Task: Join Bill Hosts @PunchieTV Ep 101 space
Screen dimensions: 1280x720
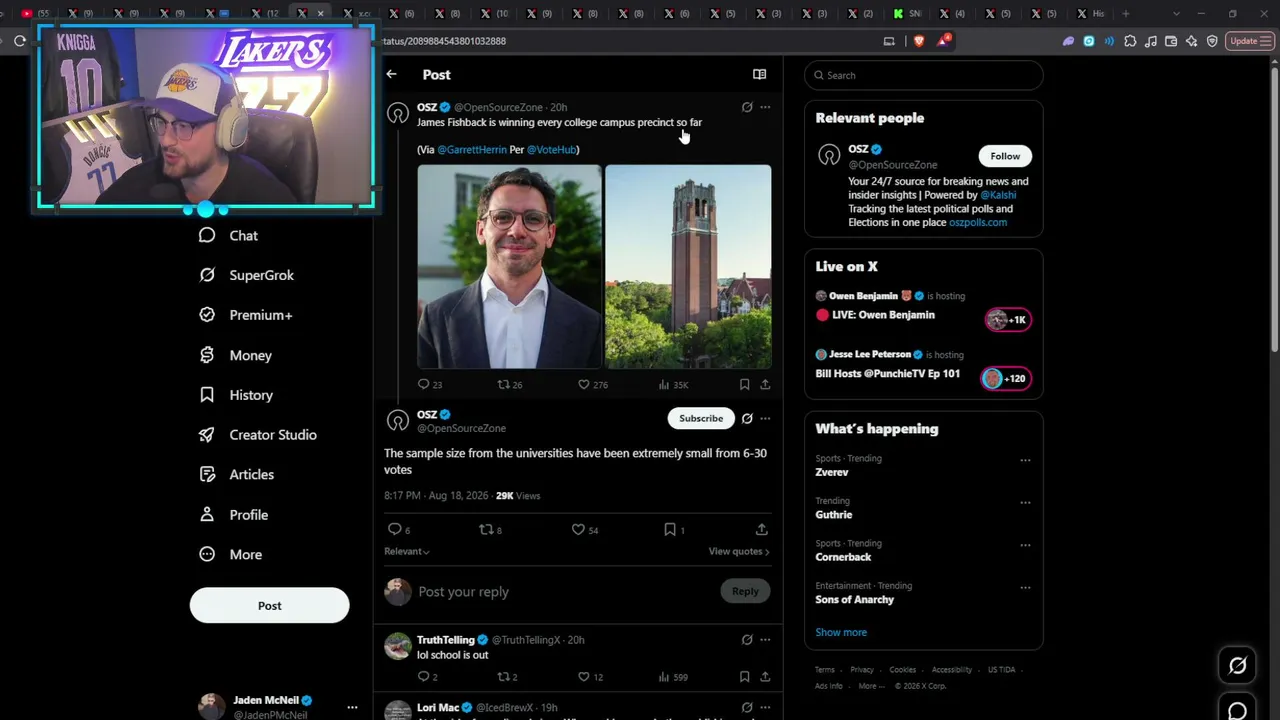Action: pyautogui.click(x=1007, y=378)
